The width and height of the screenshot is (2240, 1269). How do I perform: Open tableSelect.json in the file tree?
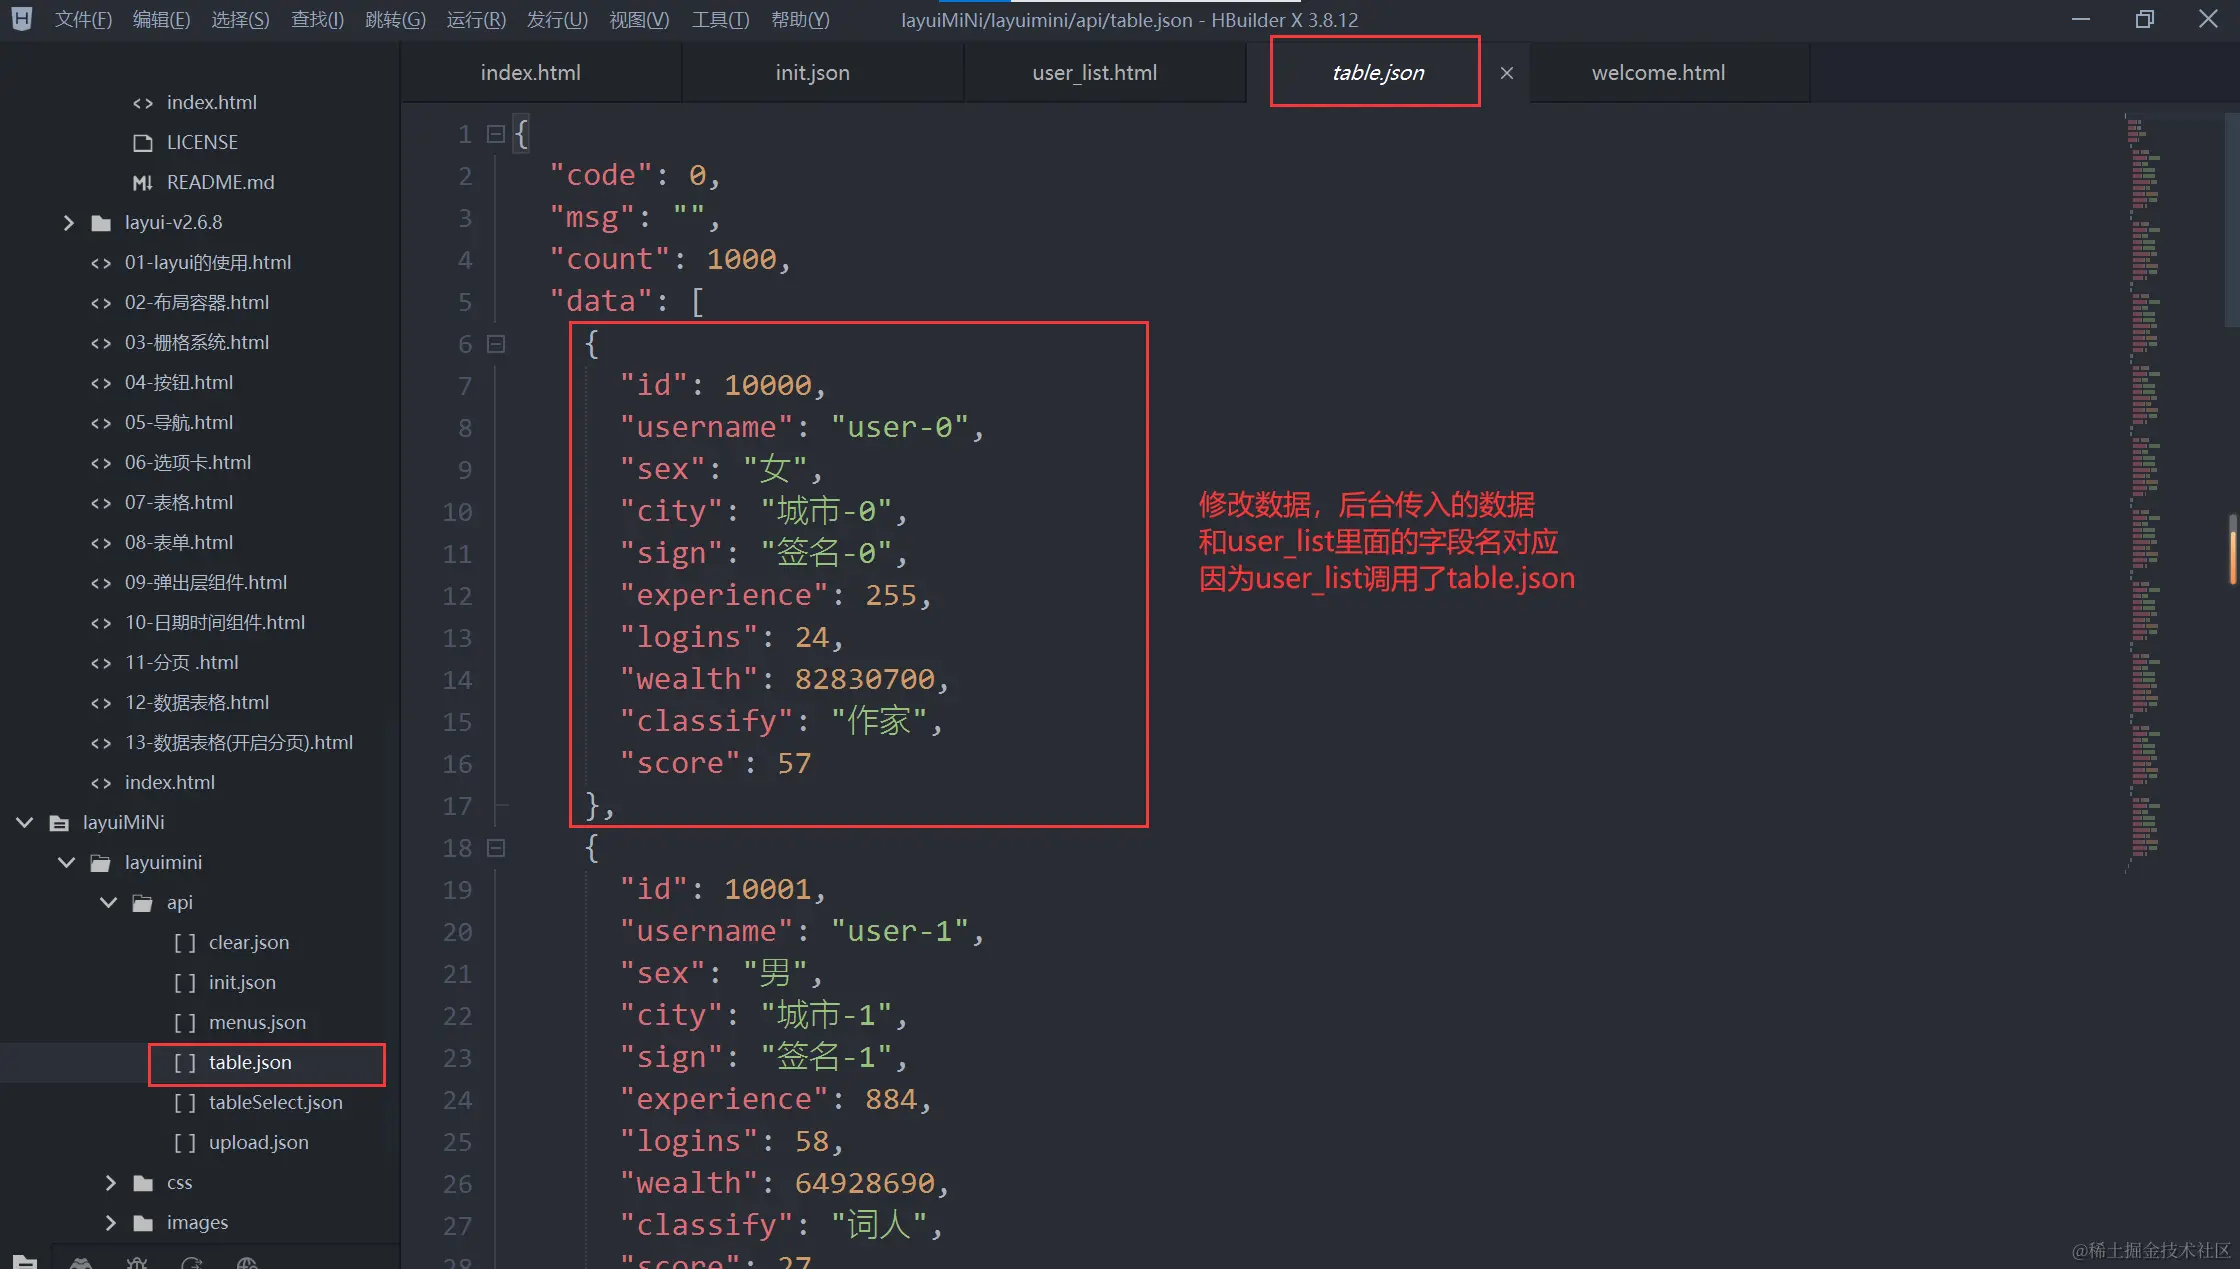point(275,1103)
